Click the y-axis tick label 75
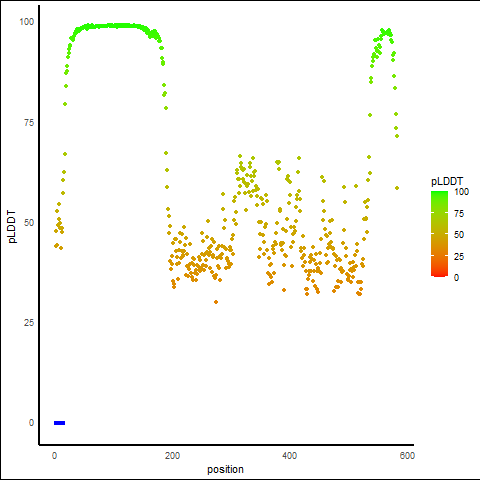 (x=29, y=123)
